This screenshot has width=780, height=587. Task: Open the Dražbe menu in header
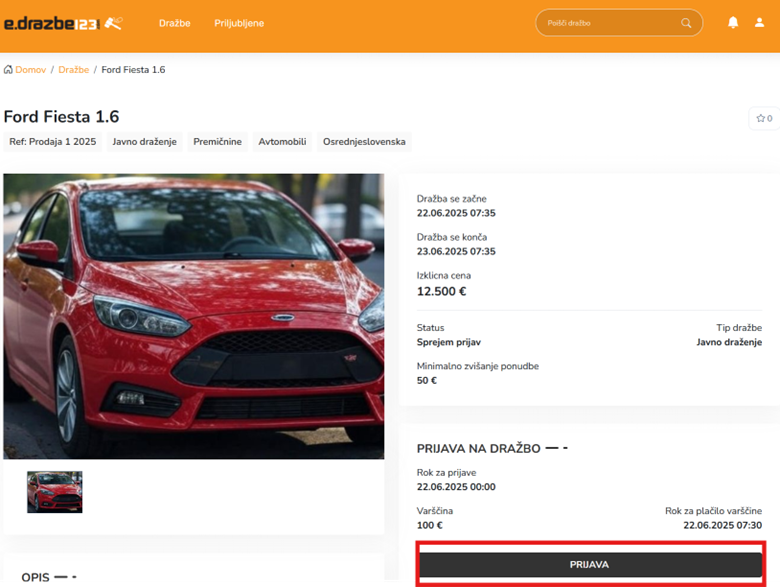174,23
